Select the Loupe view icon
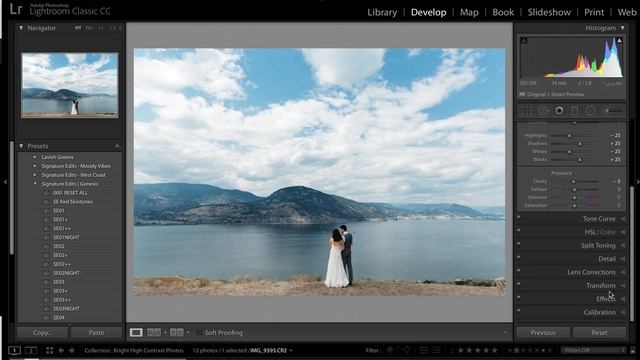Screen dimensions: 640x360 (x=136, y=333)
